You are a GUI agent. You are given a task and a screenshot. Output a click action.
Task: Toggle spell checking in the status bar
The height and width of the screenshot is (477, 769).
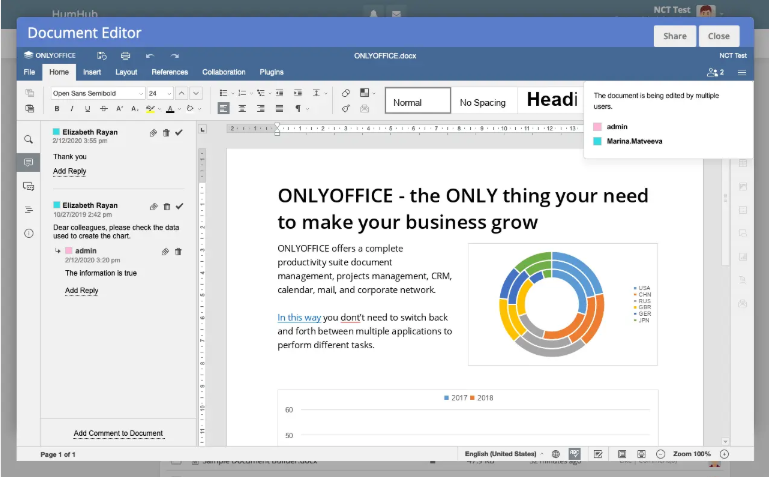[x=574, y=454]
